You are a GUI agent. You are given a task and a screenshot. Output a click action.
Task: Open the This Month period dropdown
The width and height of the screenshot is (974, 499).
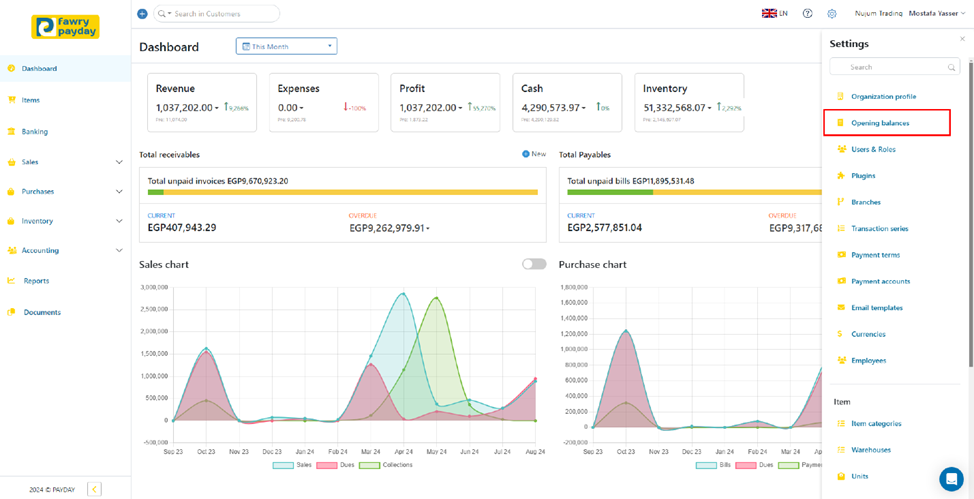tap(286, 46)
